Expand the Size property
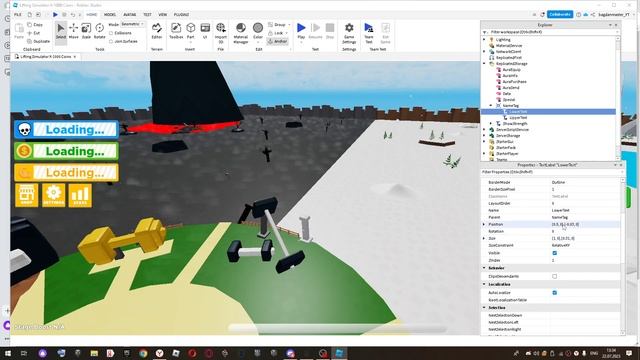640x360 pixels. pos(484,238)
